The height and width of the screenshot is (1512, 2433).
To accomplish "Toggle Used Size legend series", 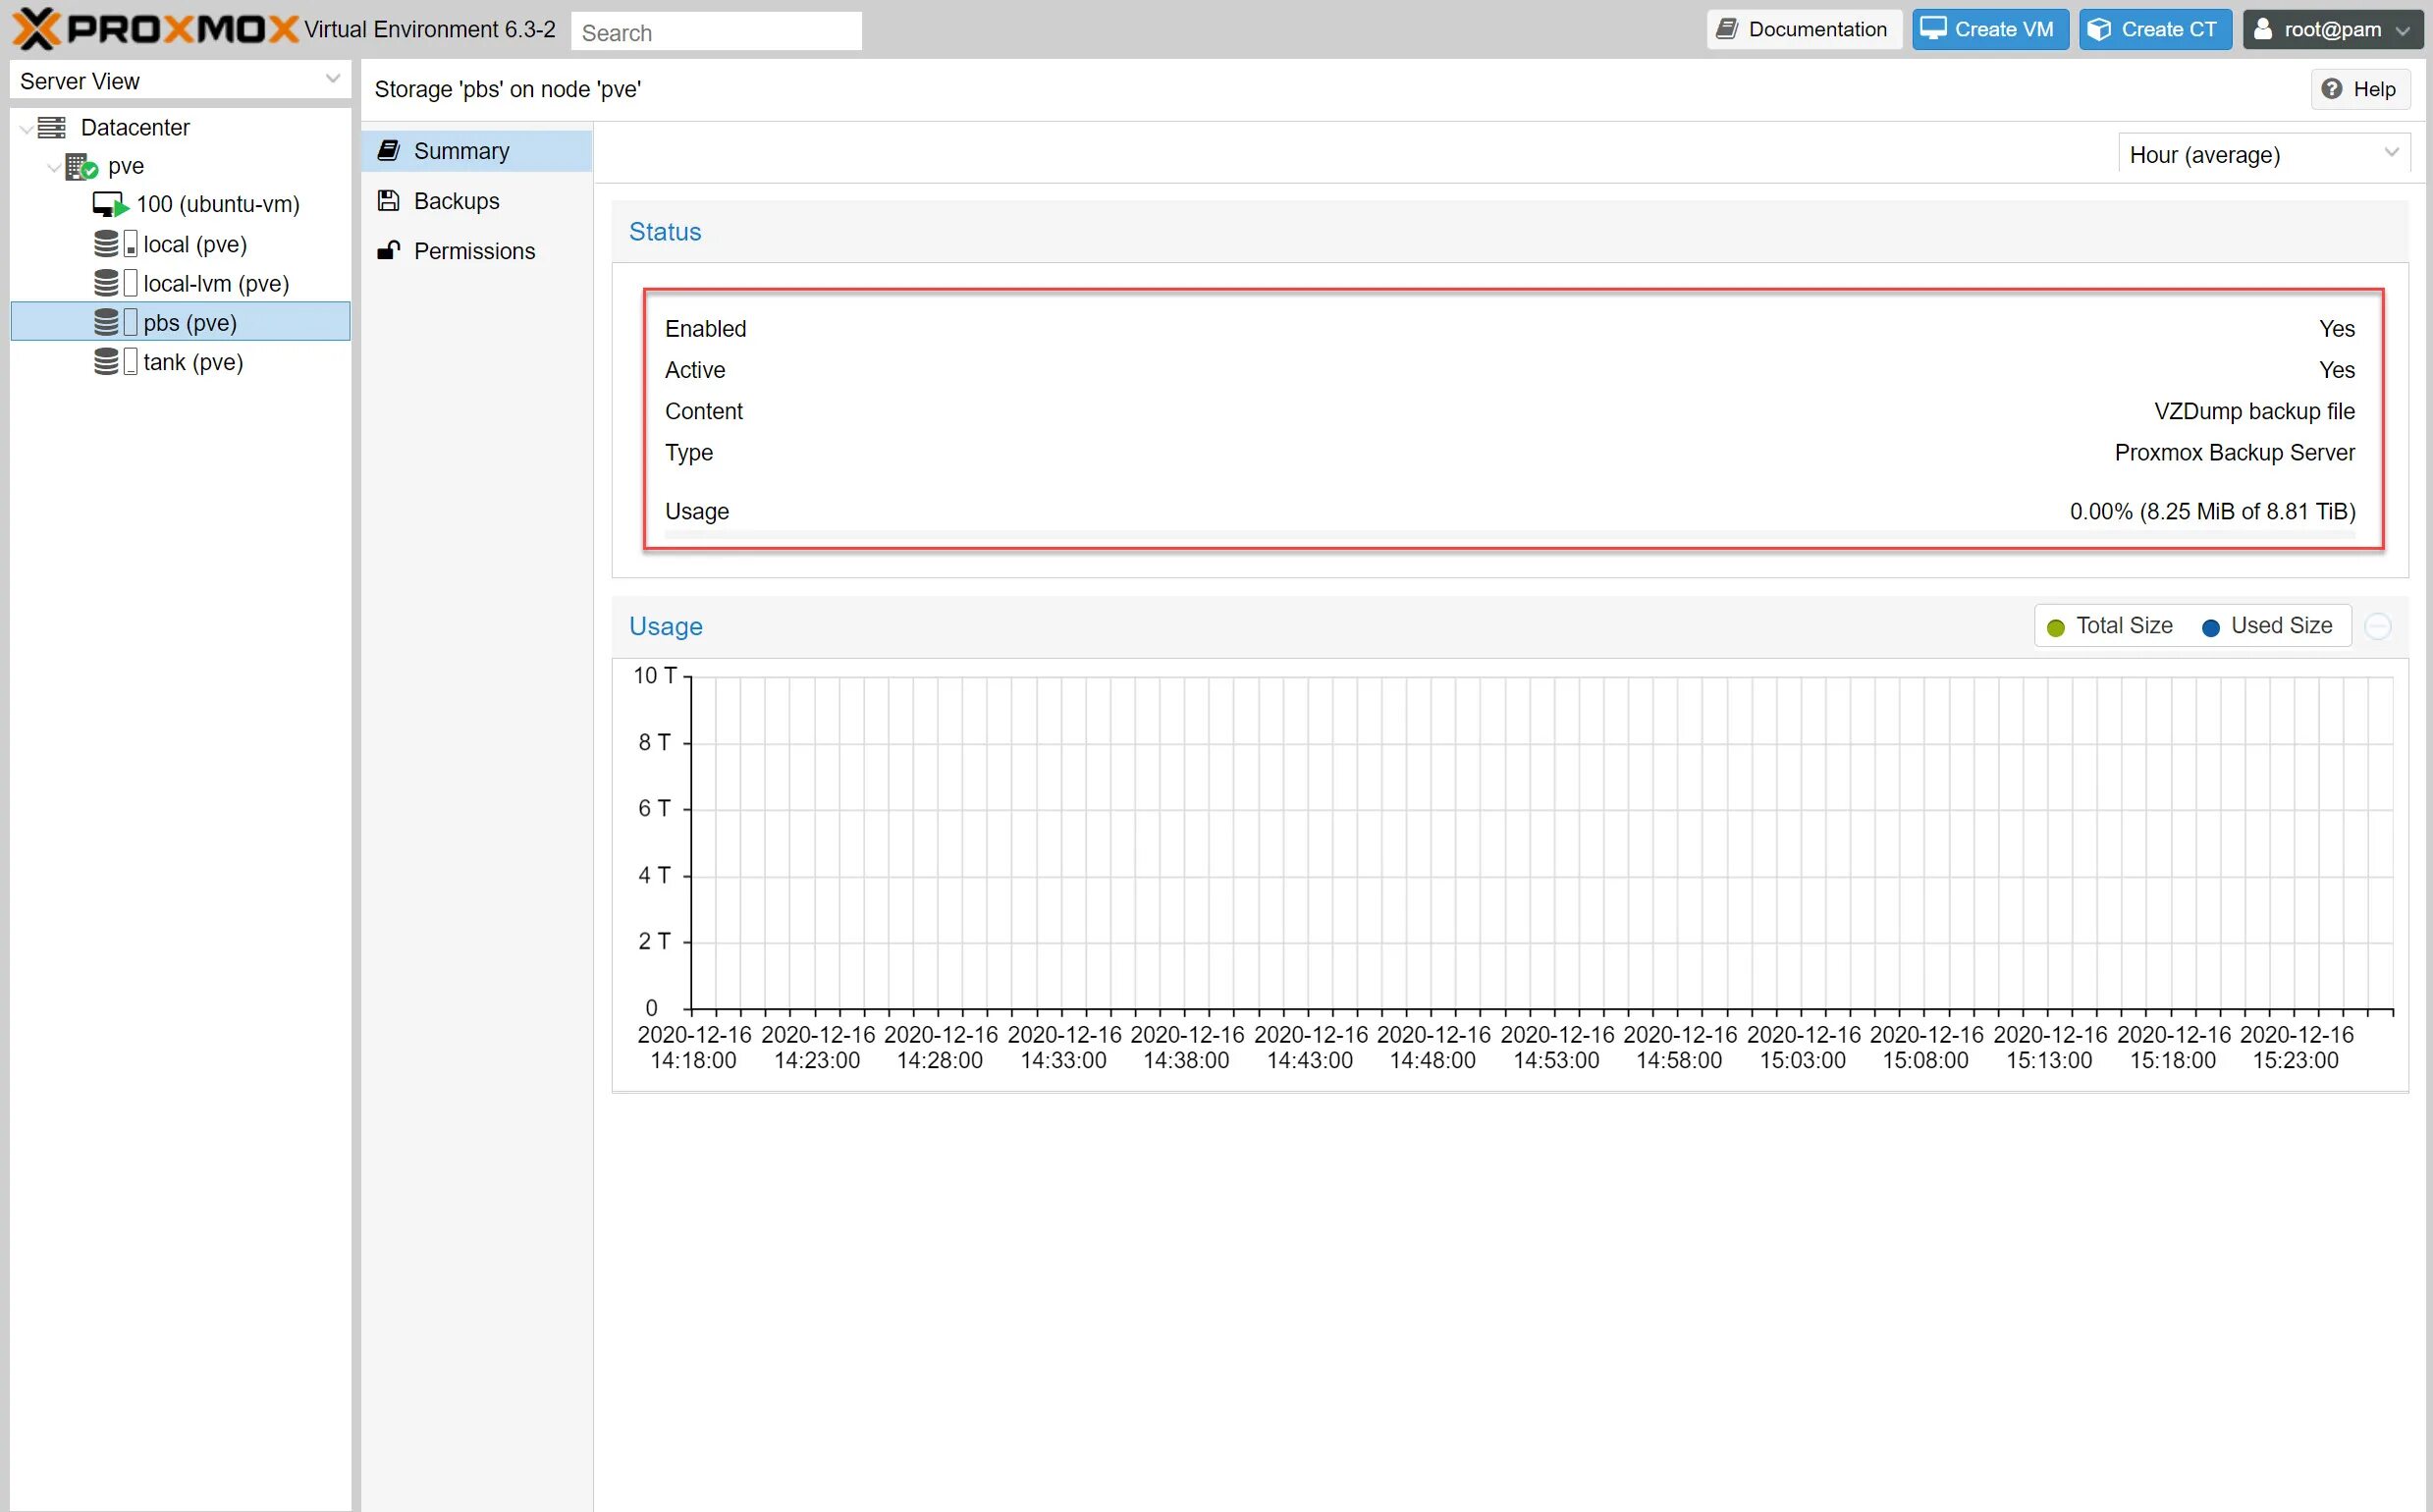I will click(2267, 626).
